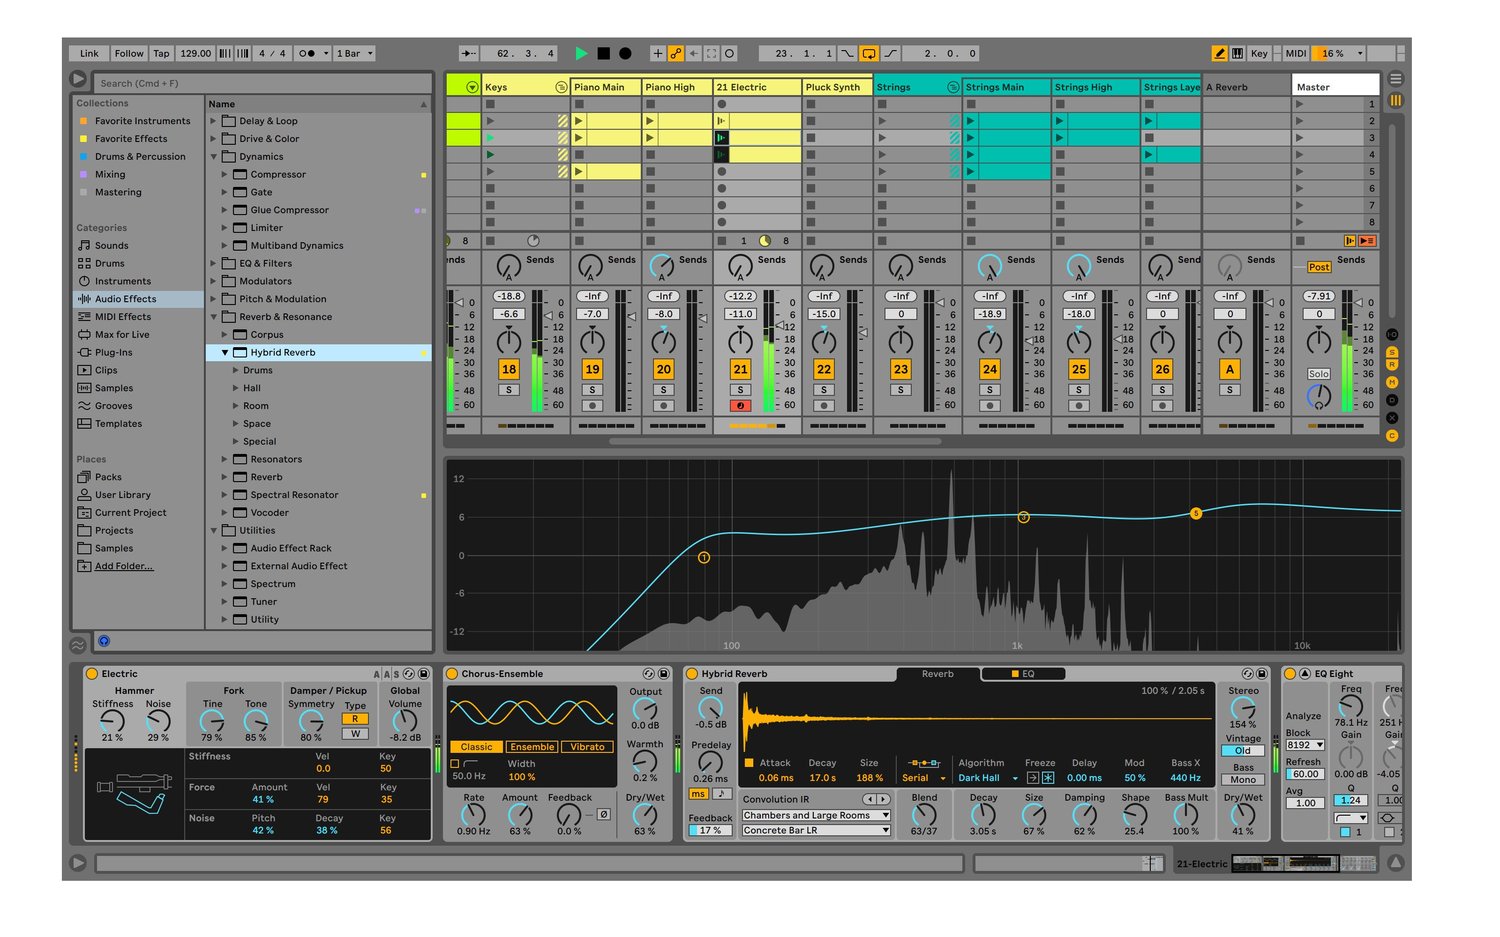The image size is (1500, 937).
Task: Toggle track 18 activator button
Action: point(509,369)
